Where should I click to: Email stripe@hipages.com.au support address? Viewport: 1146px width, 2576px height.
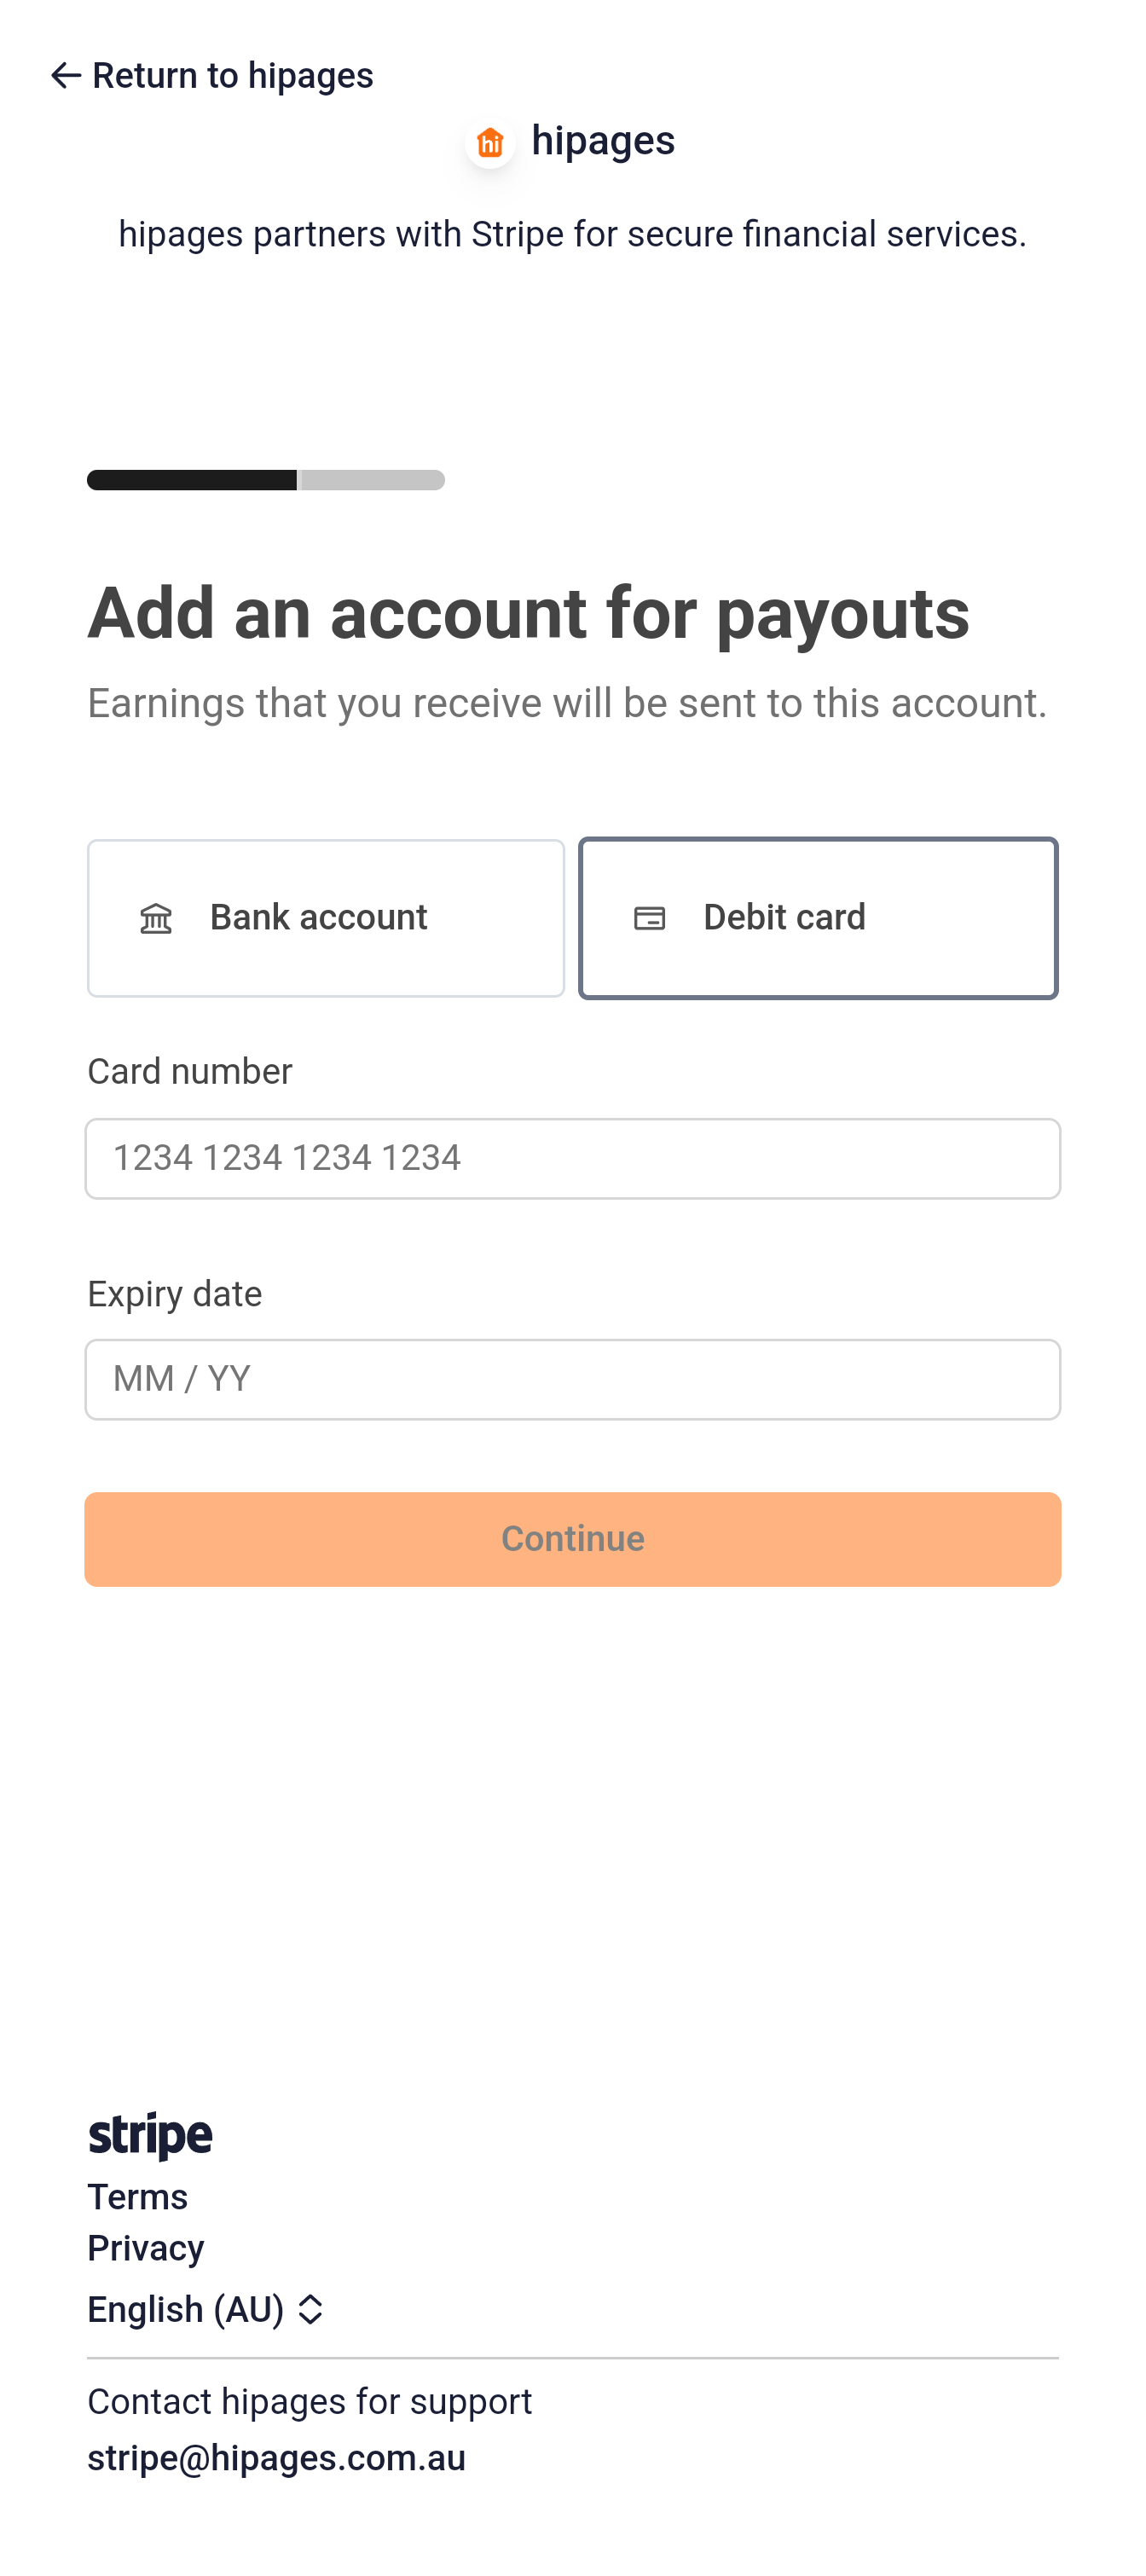[x=277, y=2458]
